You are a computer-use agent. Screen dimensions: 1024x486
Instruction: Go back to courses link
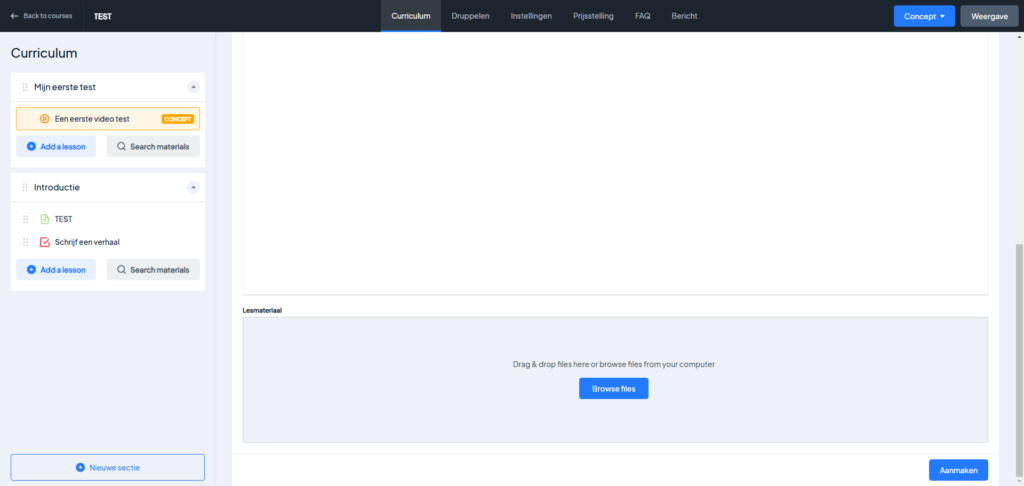click(41, 16)
